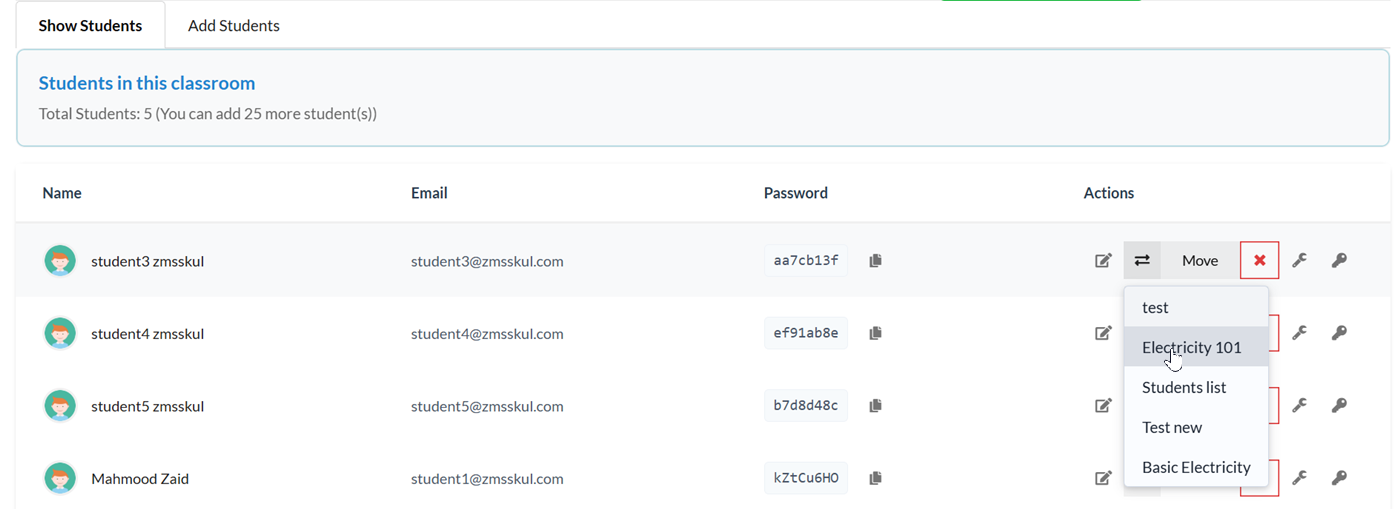This screenshot has height=509, width=1400.
Task: Click wrench icon in student5 row
Action: (1299, 405)
